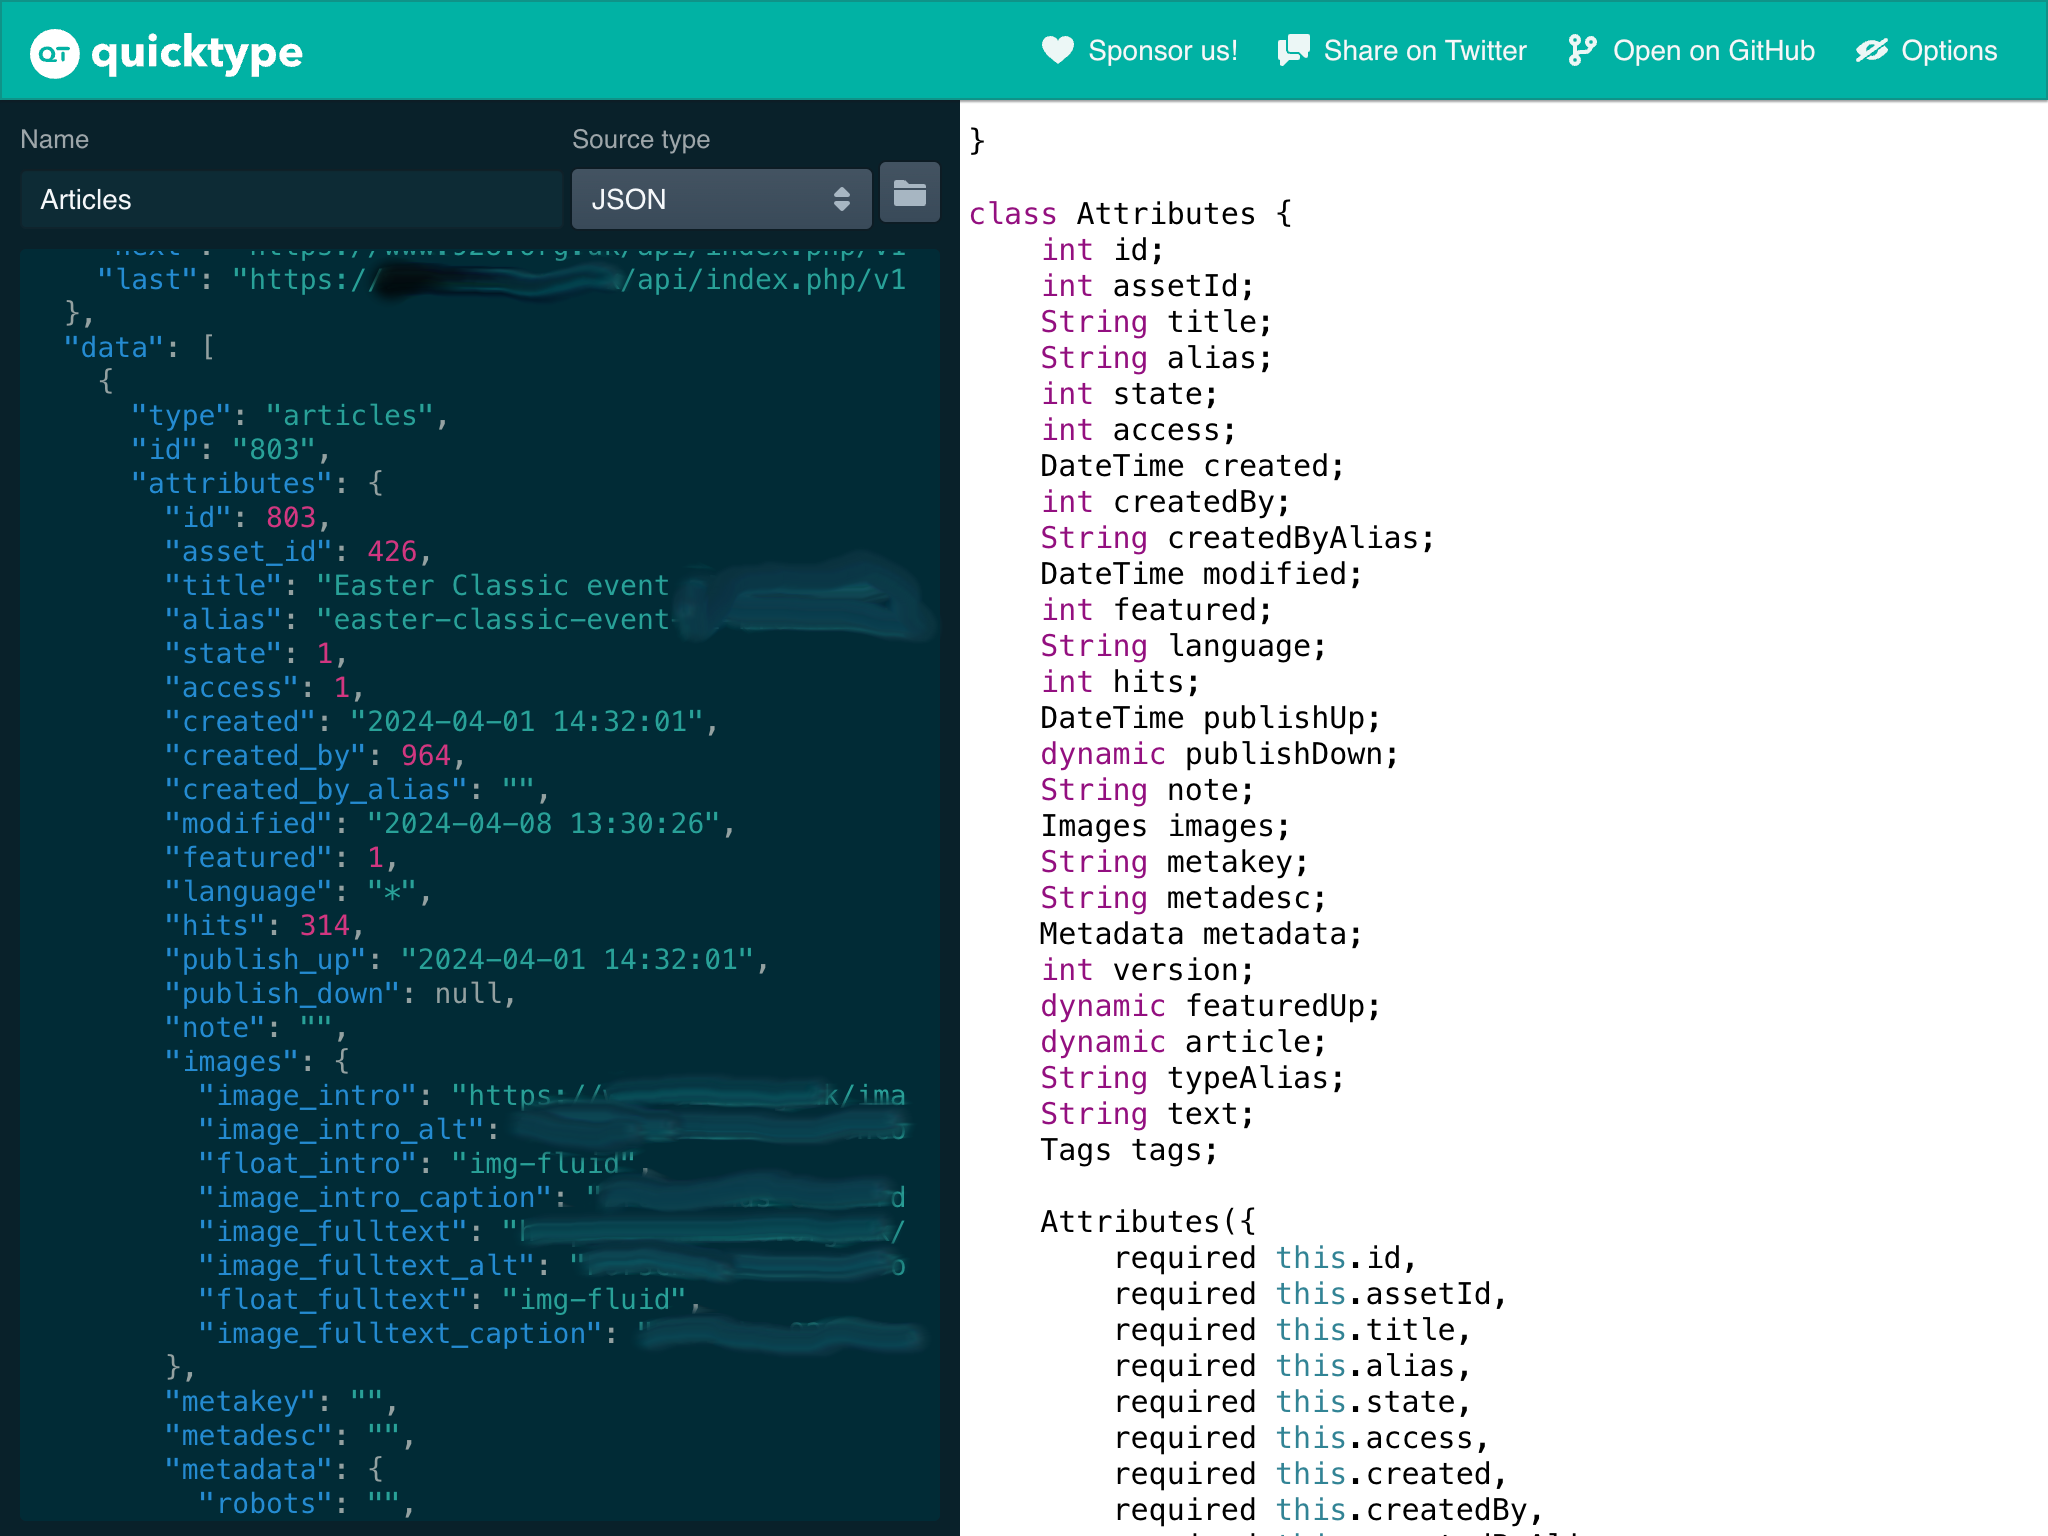Click the "metadata" object opening line
Image resolution: width=2048 pixels, height=1536 pixels.
(248, 1470)
